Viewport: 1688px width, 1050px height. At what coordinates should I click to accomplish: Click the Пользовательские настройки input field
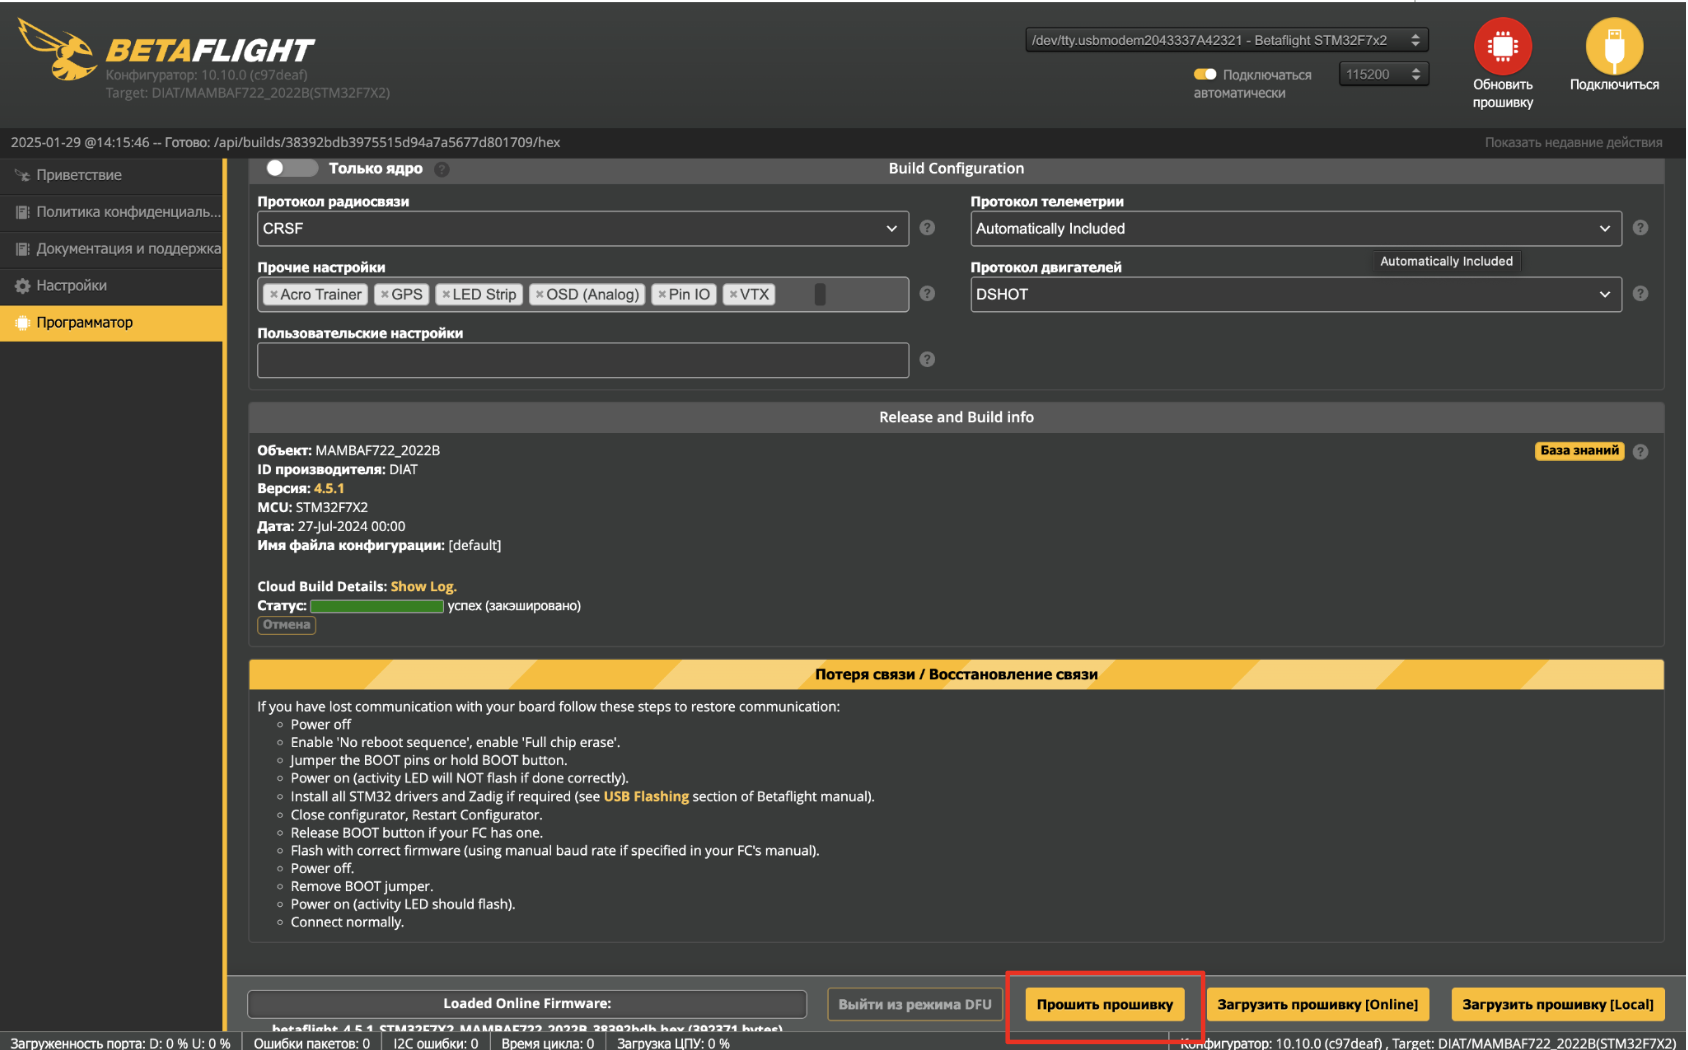582,360
